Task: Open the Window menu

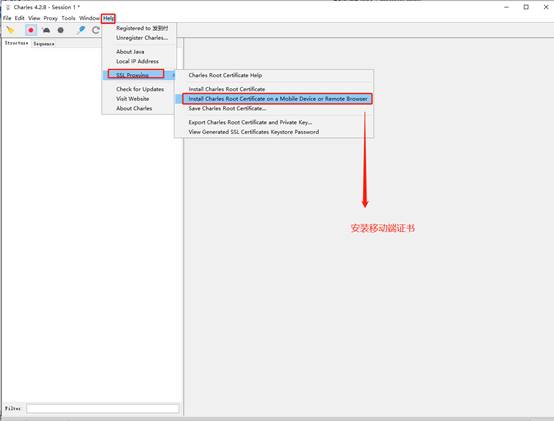Action: pos(89,18)
